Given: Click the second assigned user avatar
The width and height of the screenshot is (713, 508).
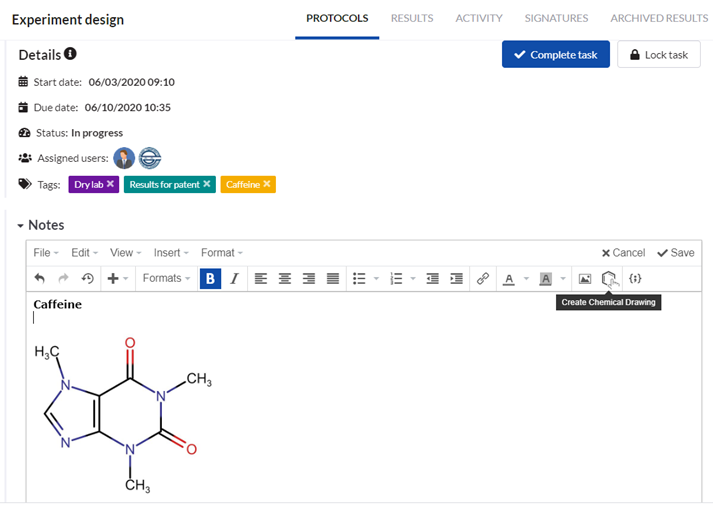Looking at the screenshot, I should pos(150,158).
